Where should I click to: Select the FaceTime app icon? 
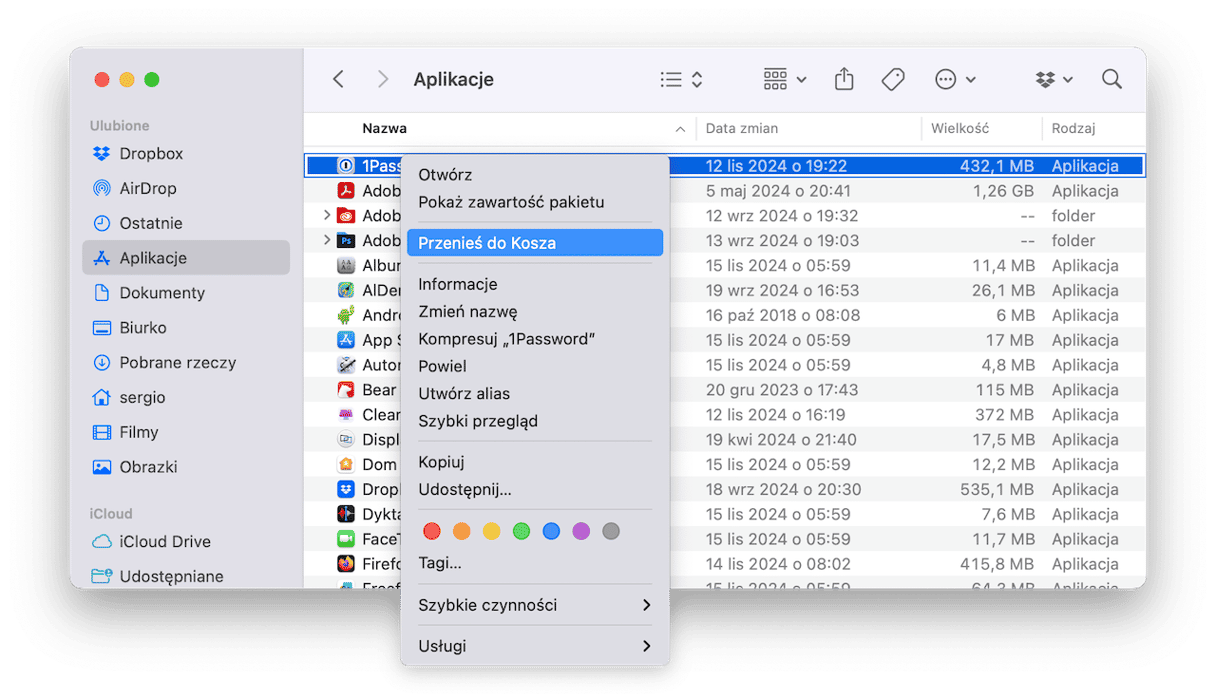click(x=346, y=539)
